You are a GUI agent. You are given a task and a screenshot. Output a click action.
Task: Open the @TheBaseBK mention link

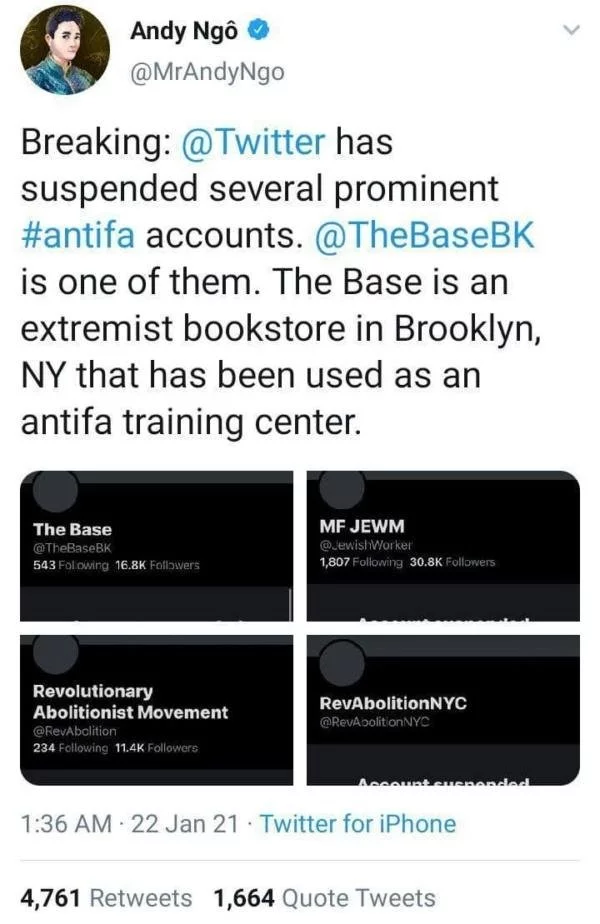click(424, 235)
